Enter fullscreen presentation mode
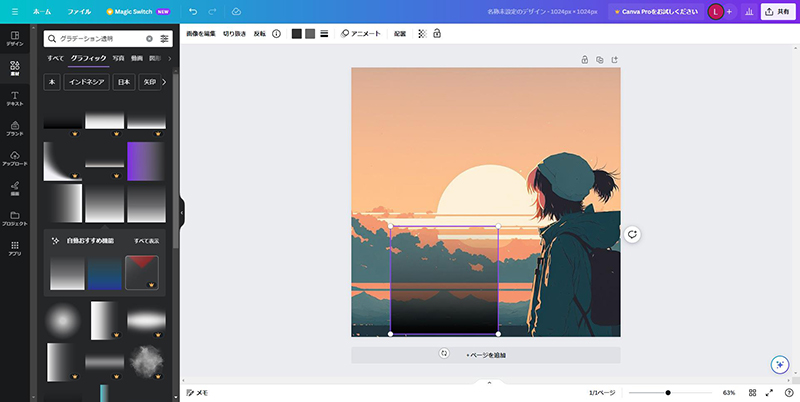 [x=769, y=393]
